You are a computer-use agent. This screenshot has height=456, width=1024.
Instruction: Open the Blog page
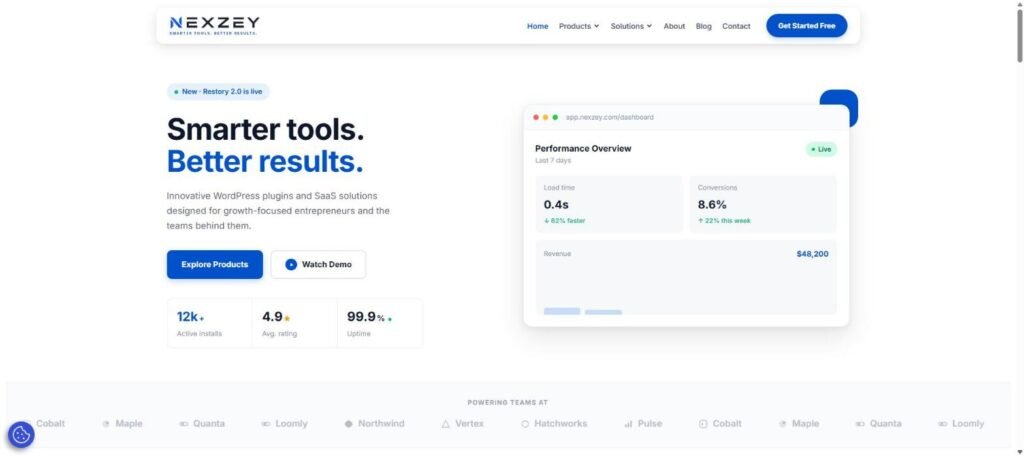(703, 26)
